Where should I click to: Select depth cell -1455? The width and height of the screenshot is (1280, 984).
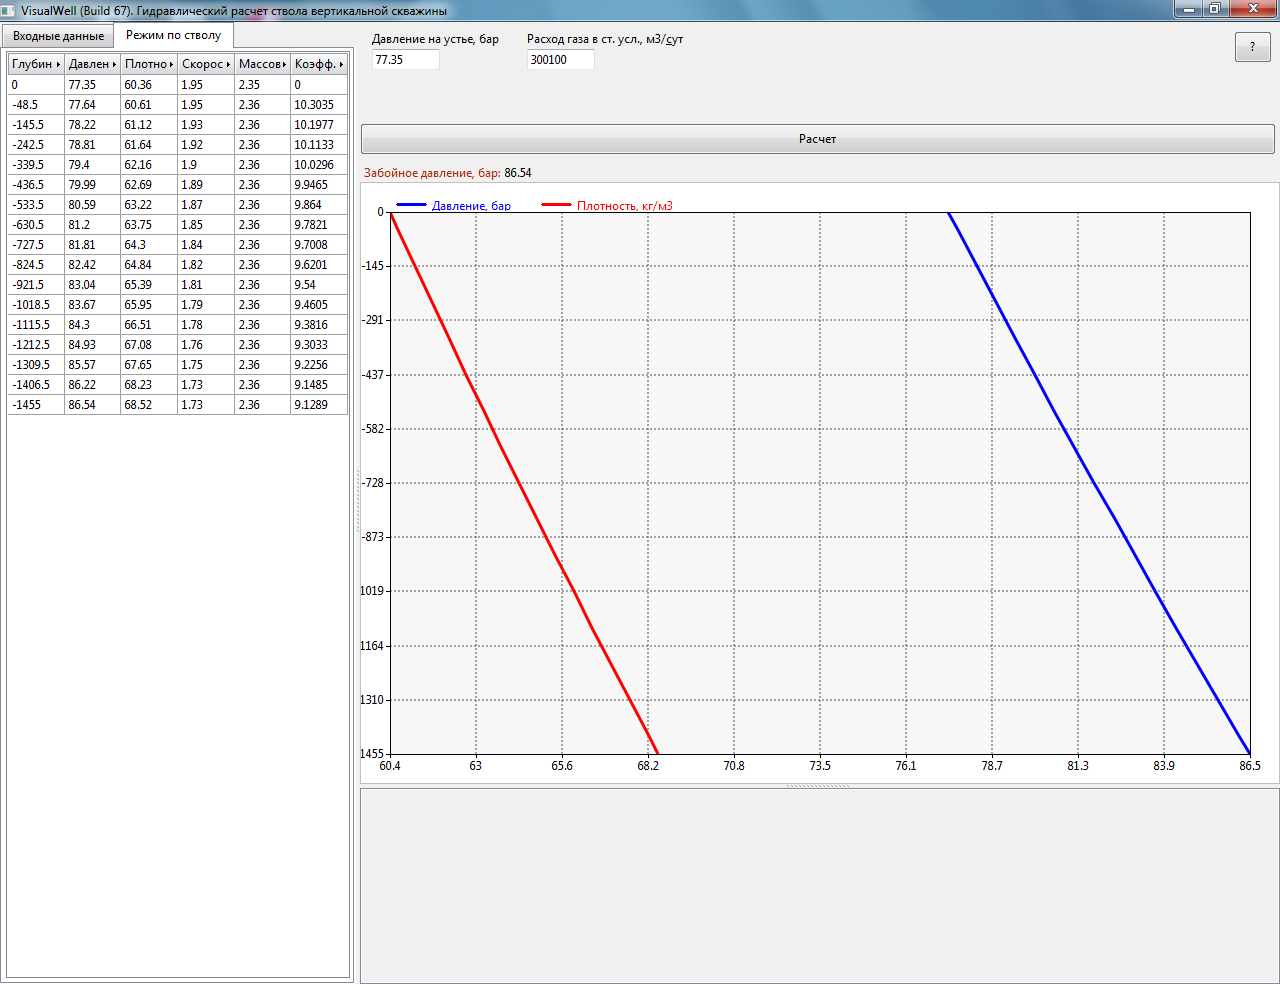coord(36,405)
